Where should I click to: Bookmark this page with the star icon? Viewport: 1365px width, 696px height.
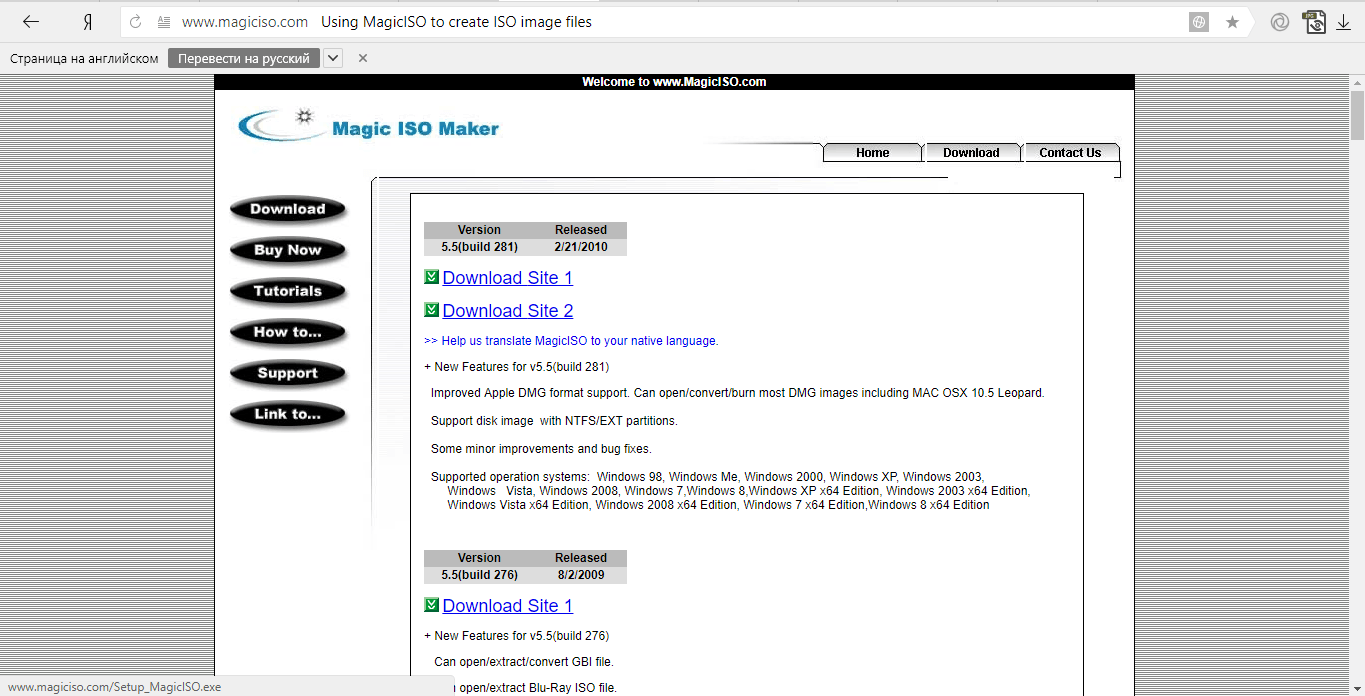[x=1232, y=22]
